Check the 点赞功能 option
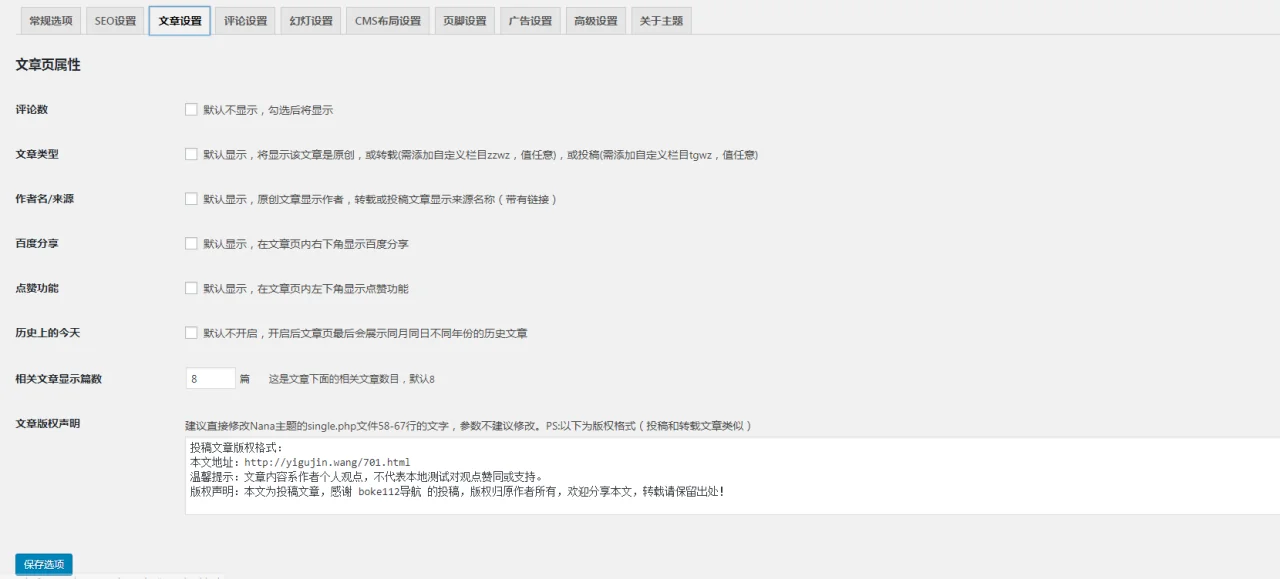 click(x=191, y=288)
